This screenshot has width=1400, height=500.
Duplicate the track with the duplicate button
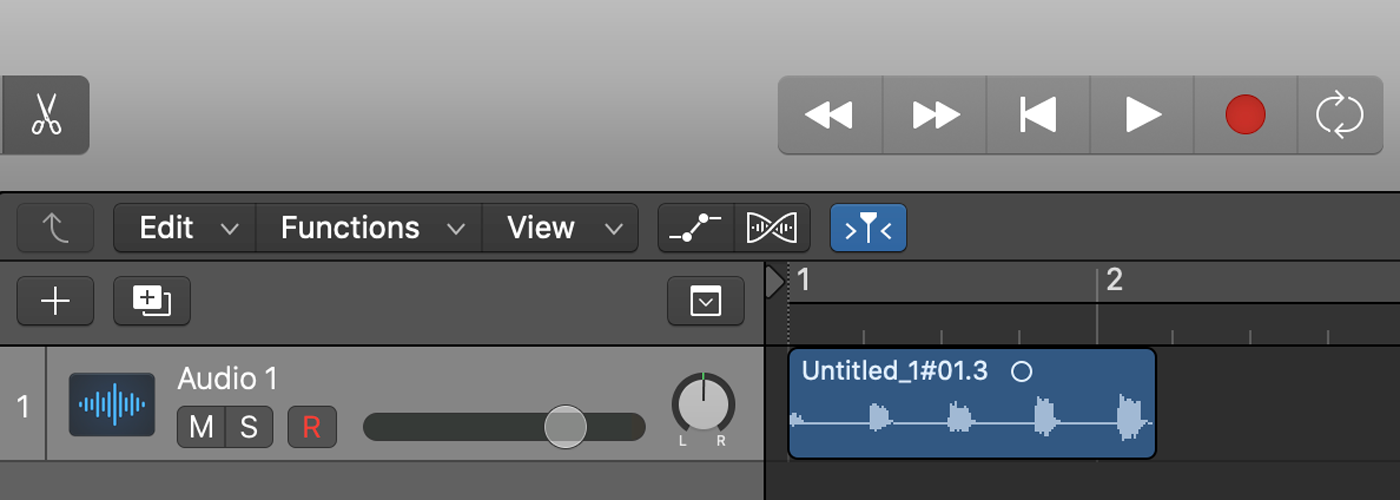point(152,301)
